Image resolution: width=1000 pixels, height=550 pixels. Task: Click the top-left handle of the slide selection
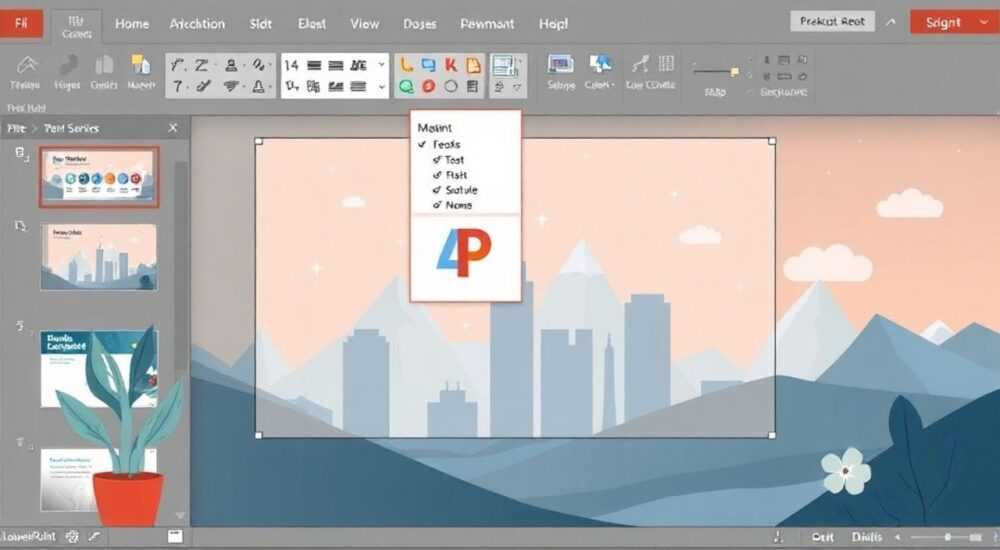pos(258,141)
